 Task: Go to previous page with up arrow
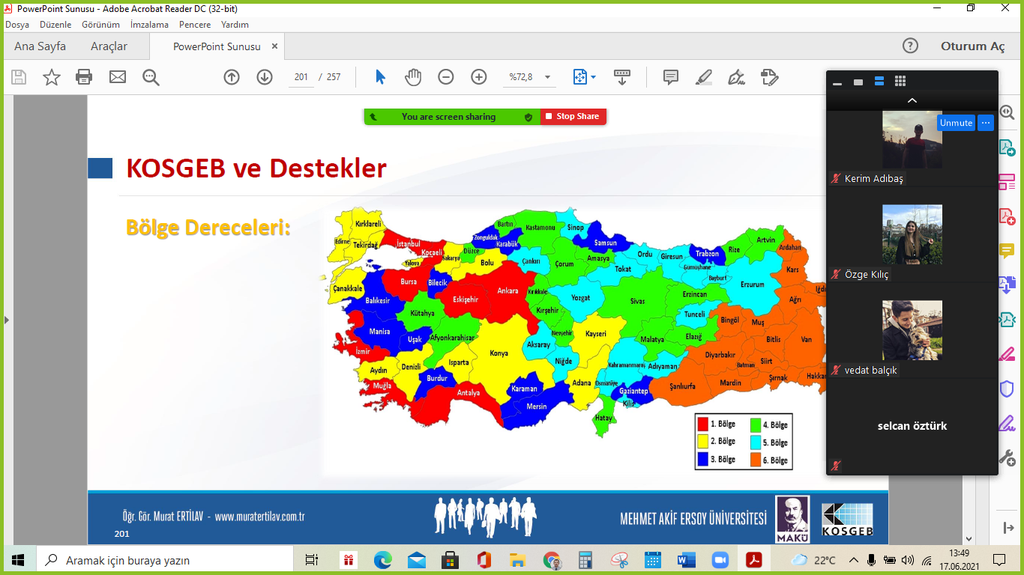[231, 77]
